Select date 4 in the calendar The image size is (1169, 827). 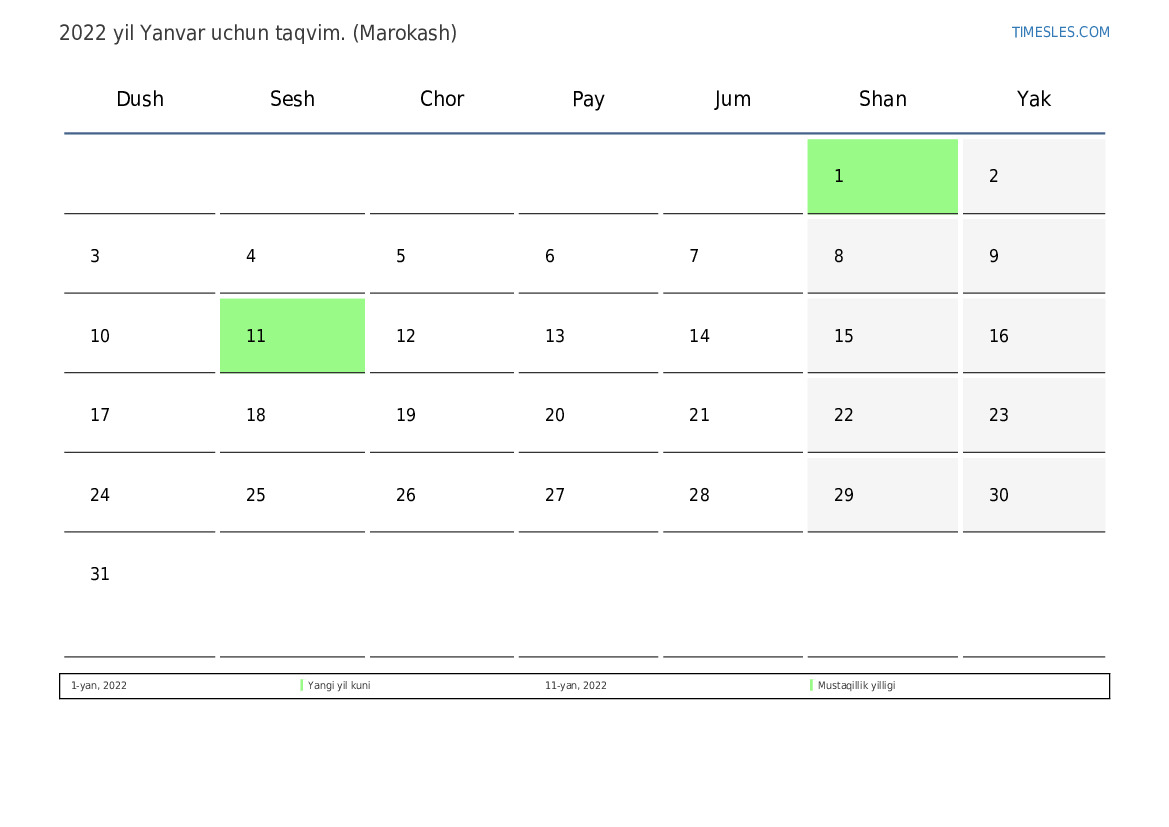pyautogui.click(x=292, y=256)
